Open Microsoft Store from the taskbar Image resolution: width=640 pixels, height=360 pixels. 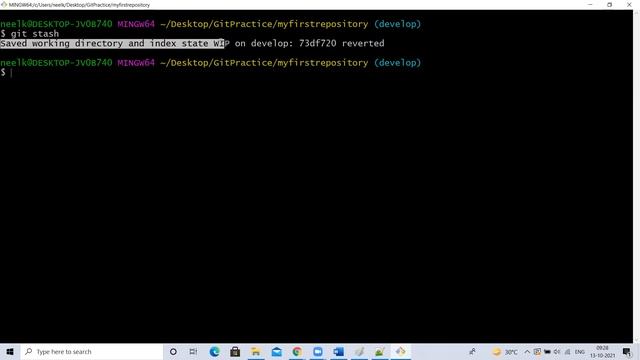(x=235, y=351)
